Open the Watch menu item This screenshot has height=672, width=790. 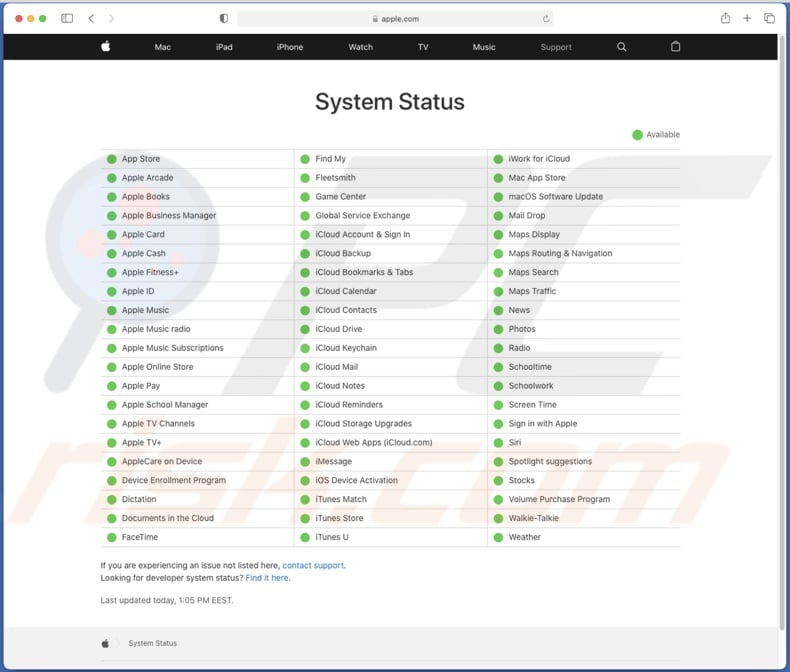click(x=361, y=47)
